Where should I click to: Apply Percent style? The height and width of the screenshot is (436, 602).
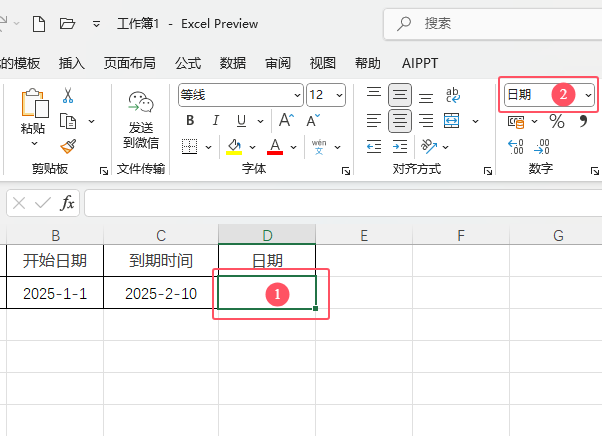click(x=557, y=121)
